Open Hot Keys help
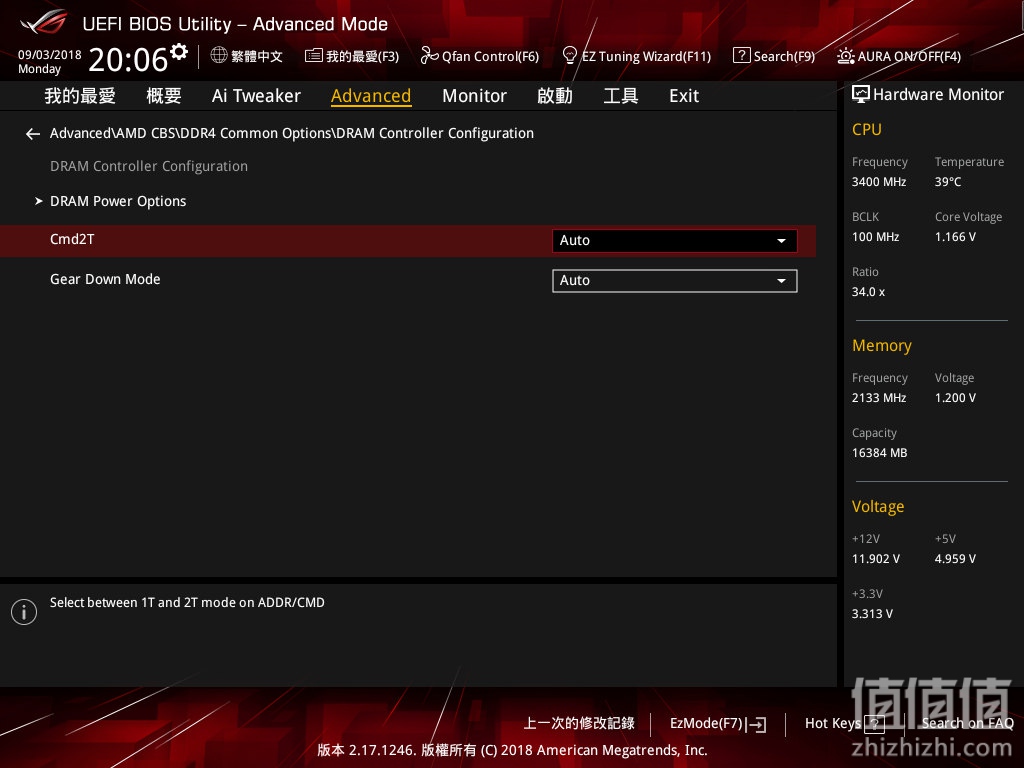Viewport: 1024px width, 768px height. coord(844,724)
